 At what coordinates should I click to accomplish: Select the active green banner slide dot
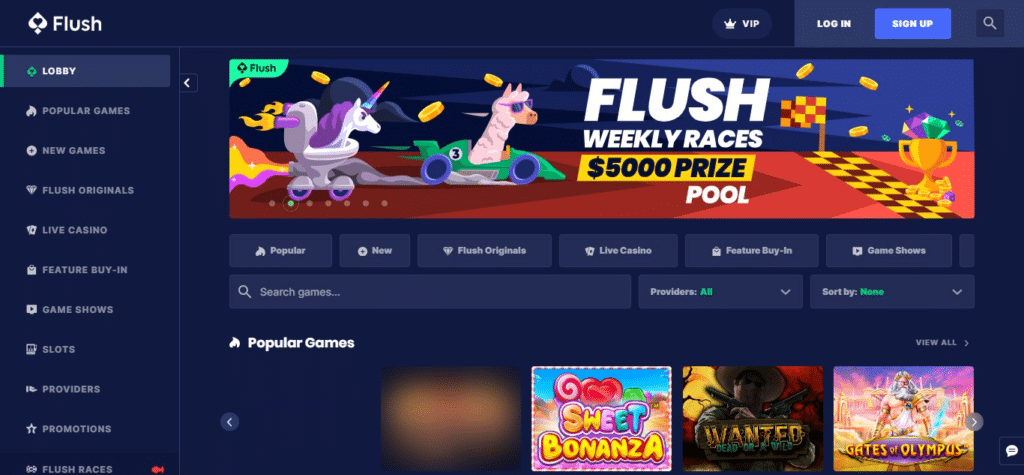pyautogui.click(x=291, y=203)
